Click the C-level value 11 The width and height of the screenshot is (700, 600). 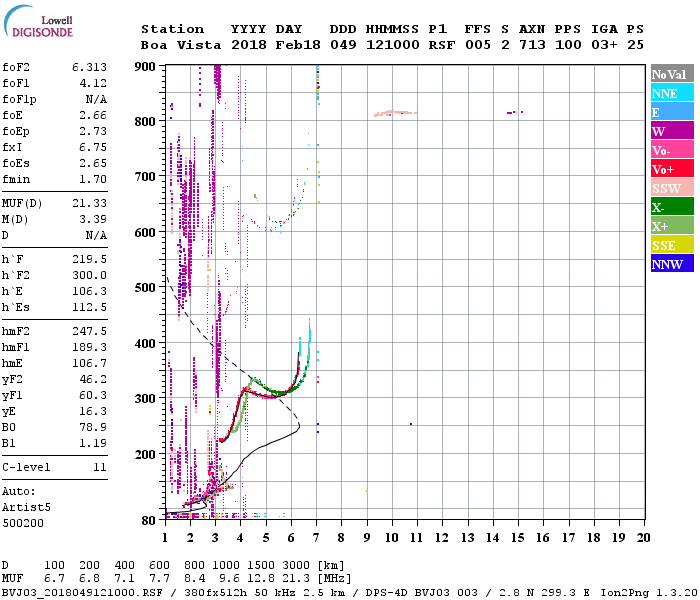pyautogui.click(x=100, y=468)
